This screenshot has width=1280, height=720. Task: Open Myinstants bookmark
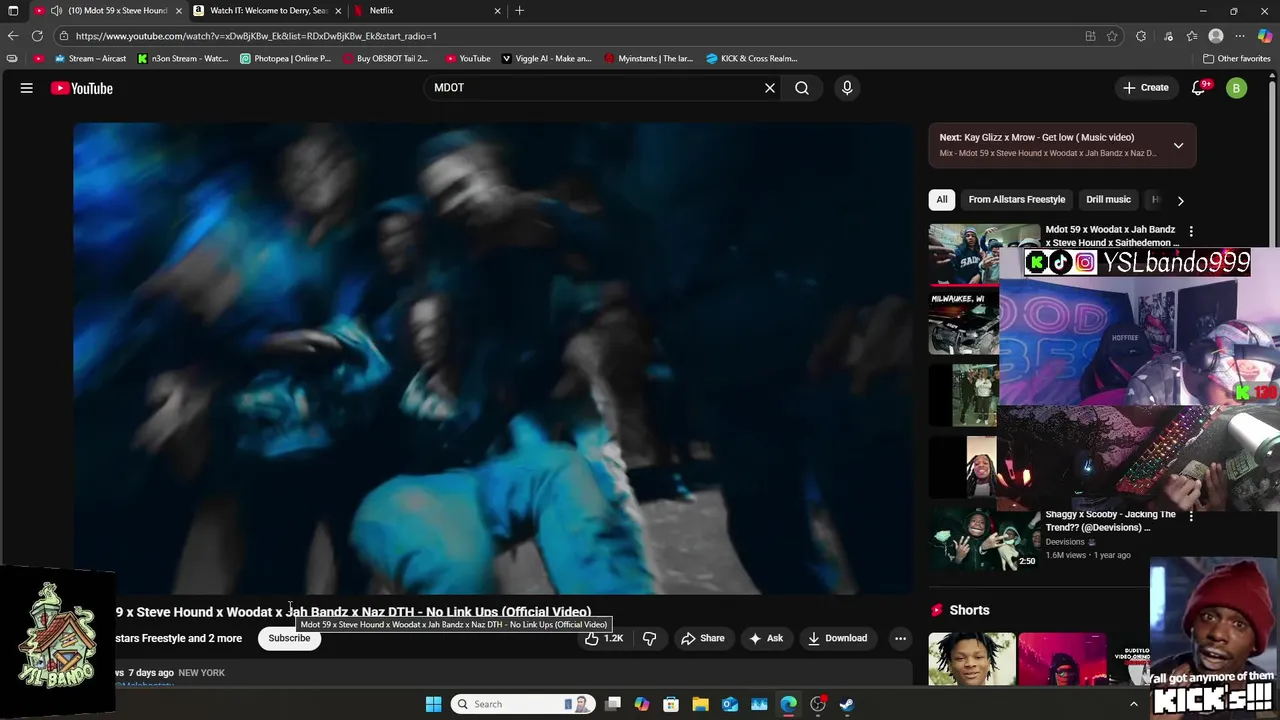[x=649, y=58]
